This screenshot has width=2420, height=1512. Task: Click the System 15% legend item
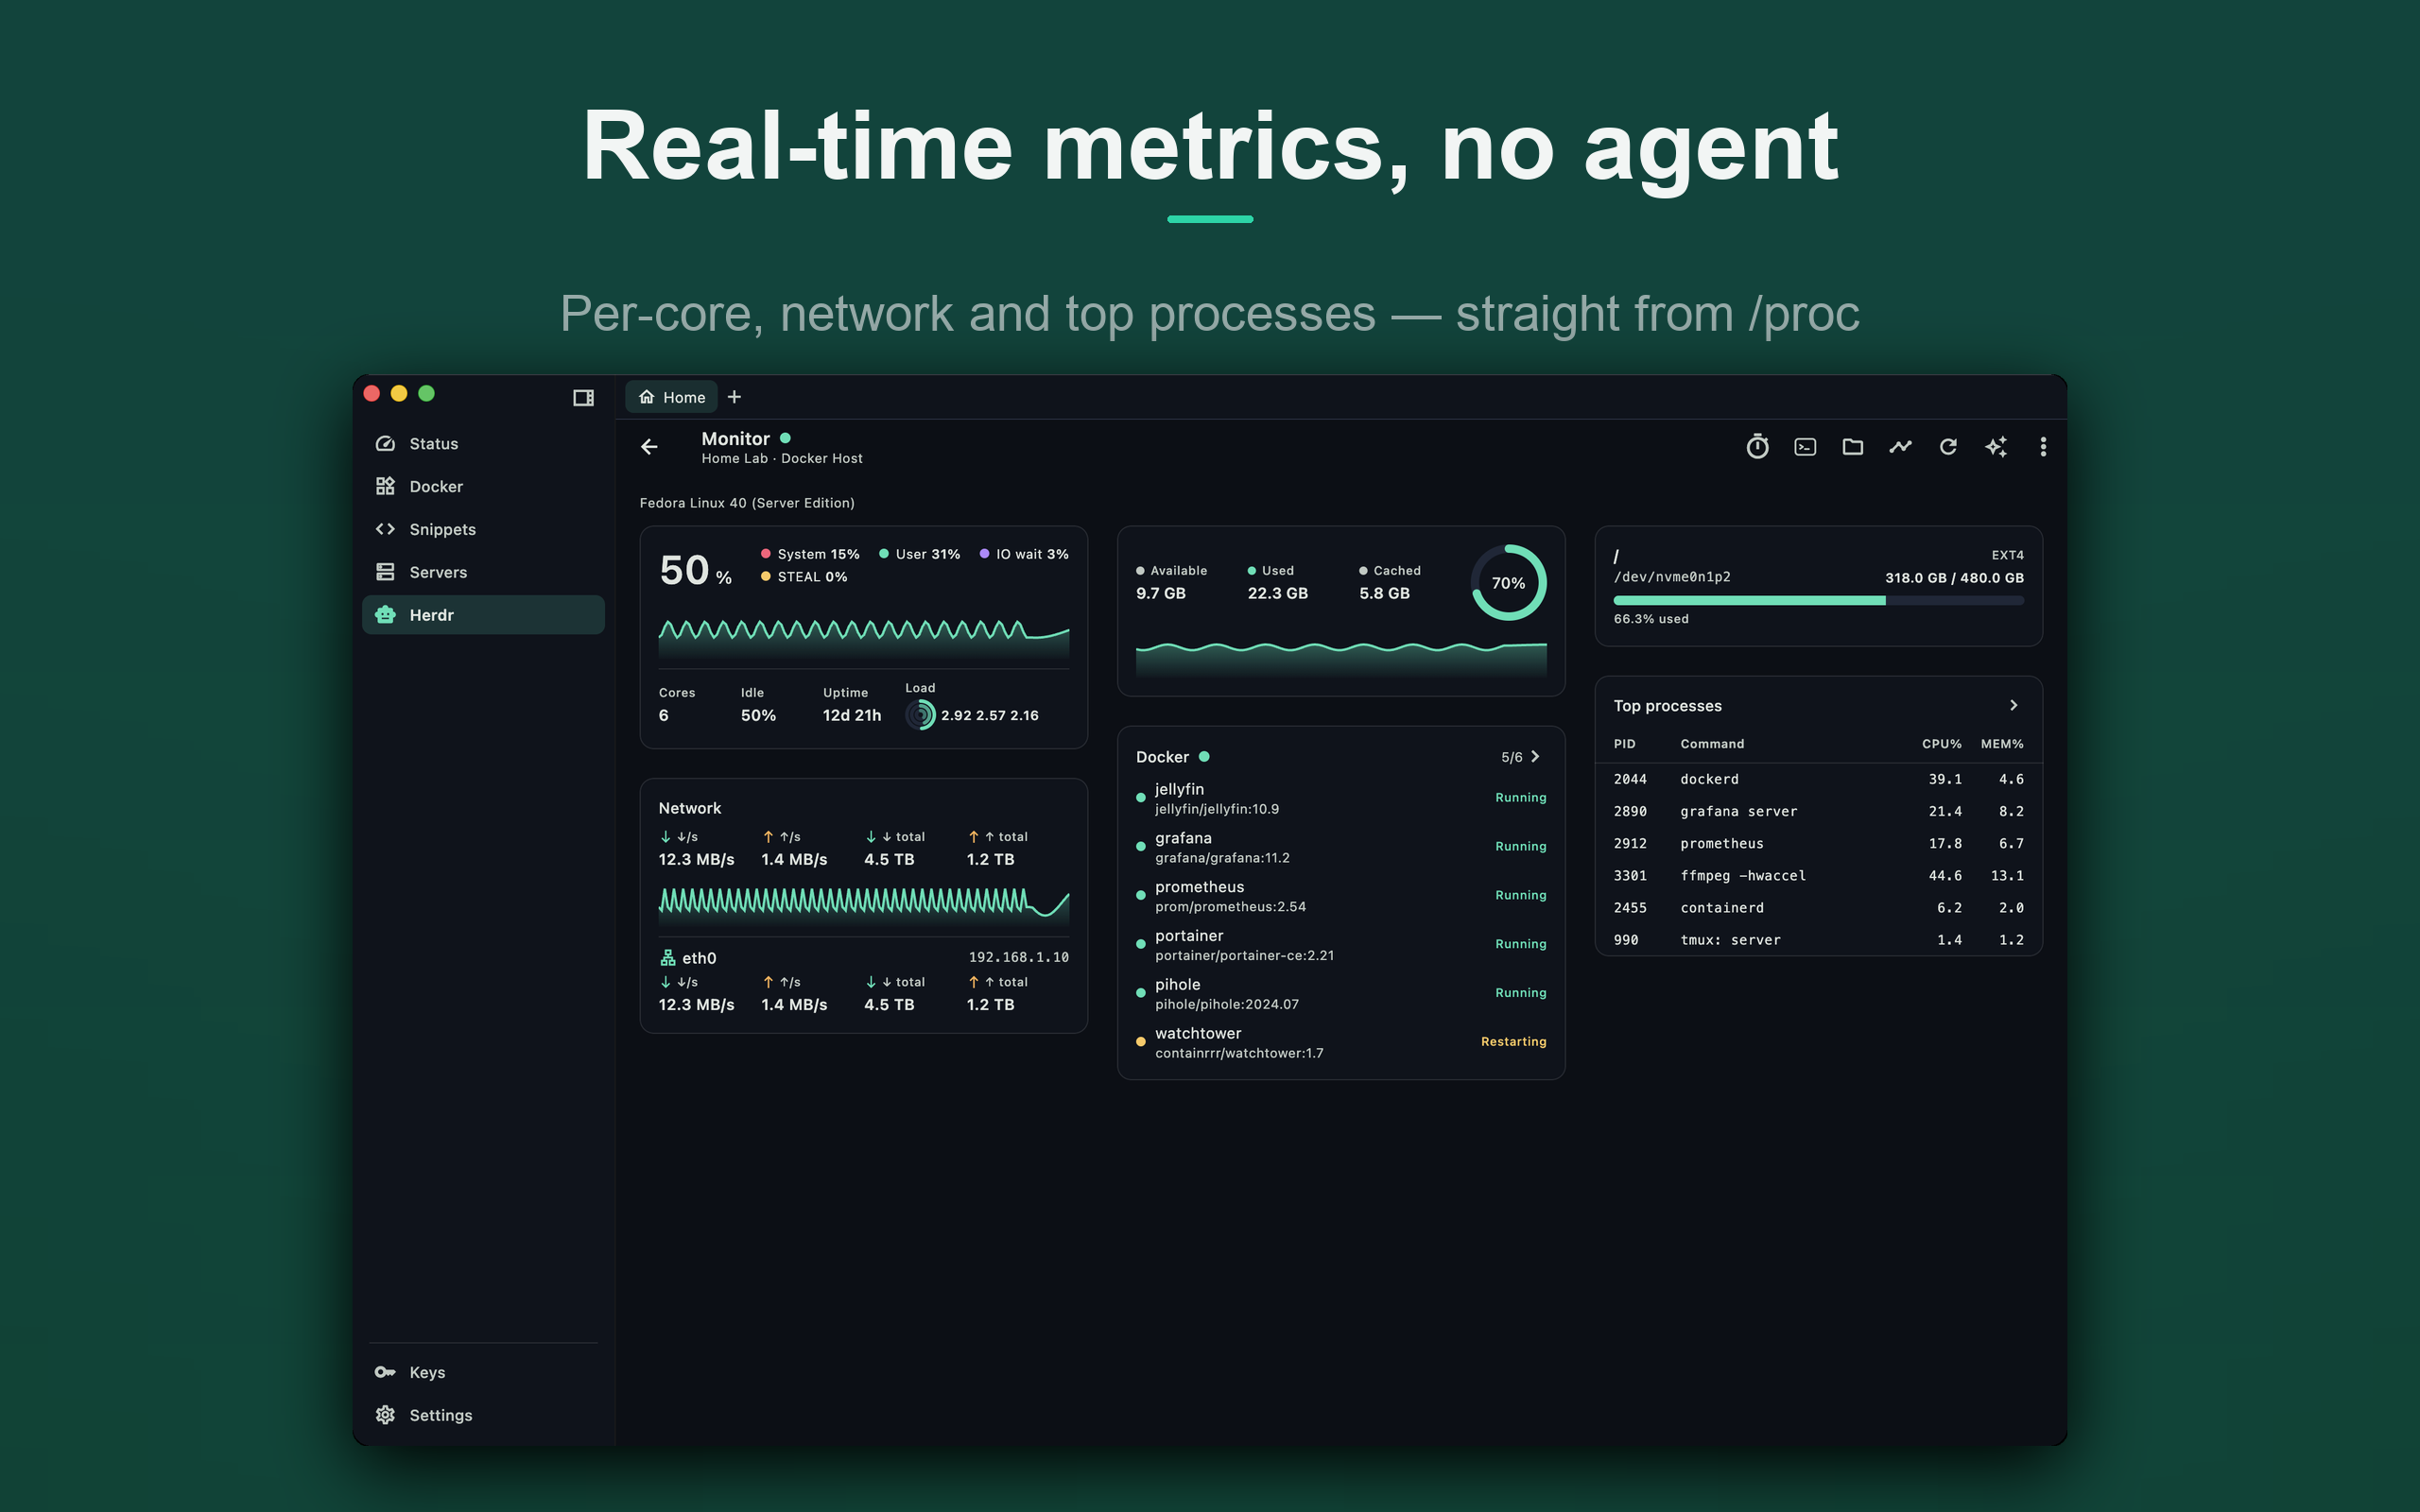click(810, 554)
